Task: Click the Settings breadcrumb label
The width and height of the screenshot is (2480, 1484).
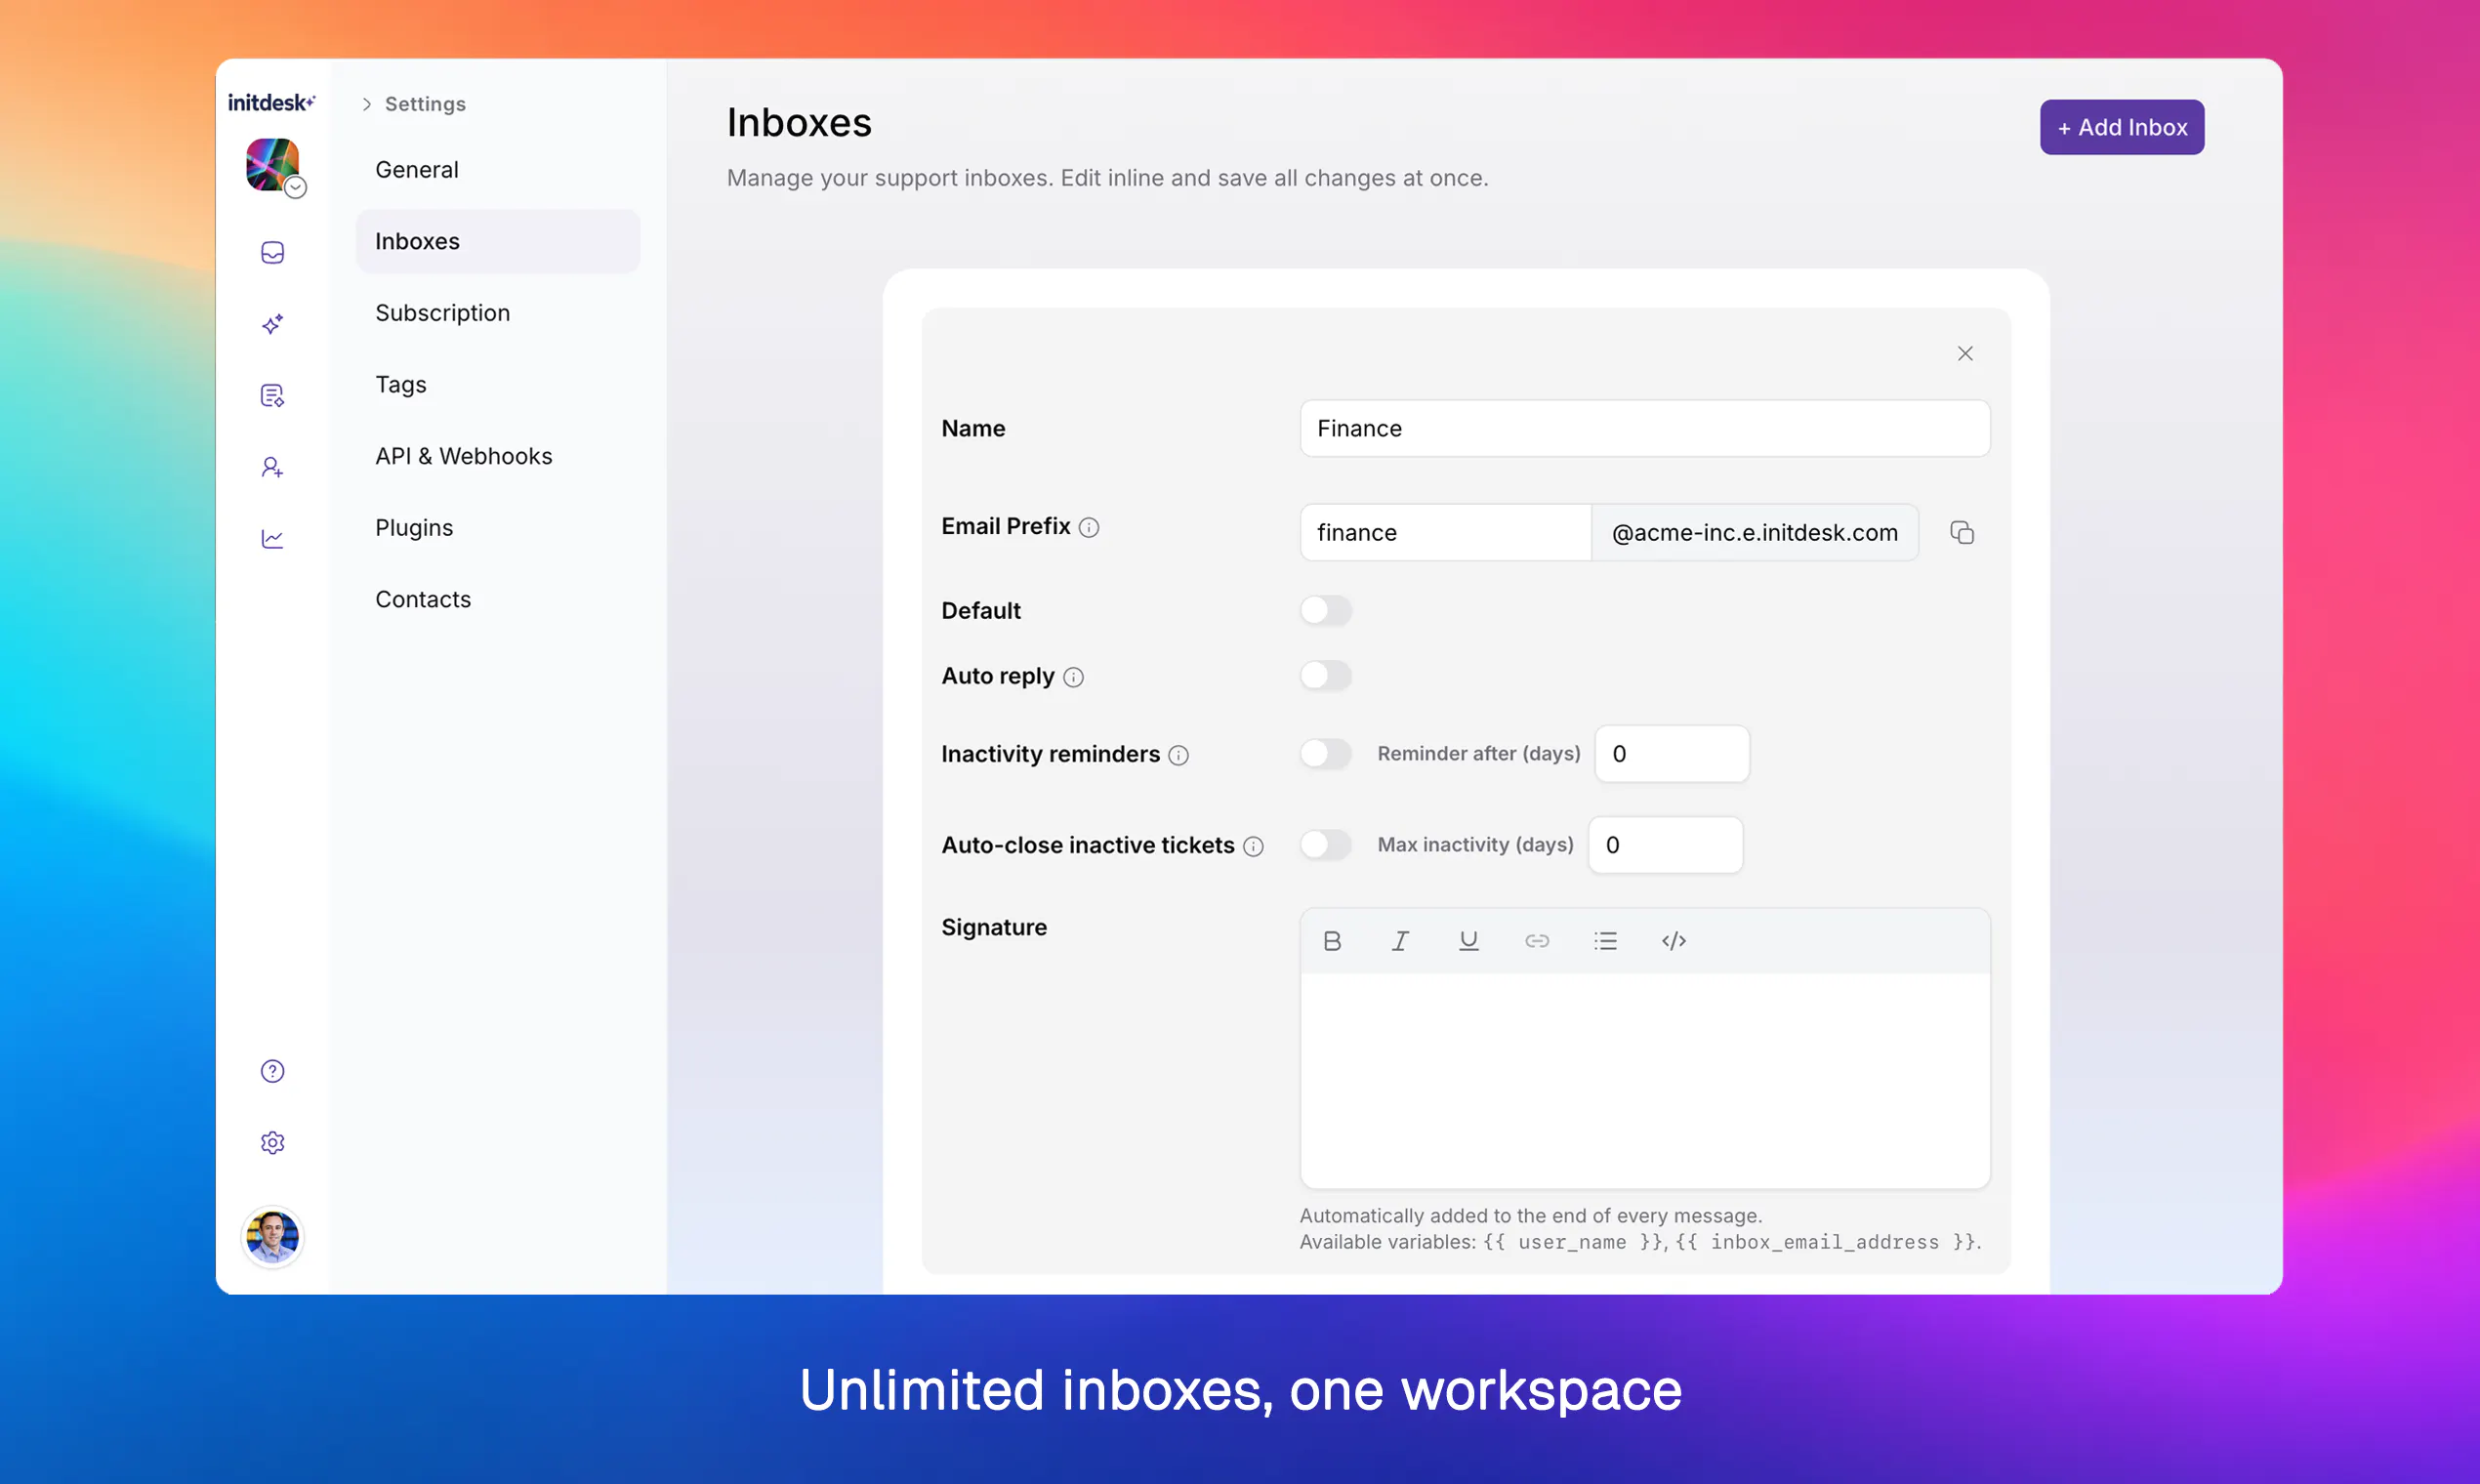Action: pyautogui.click(x=425, y=104)
